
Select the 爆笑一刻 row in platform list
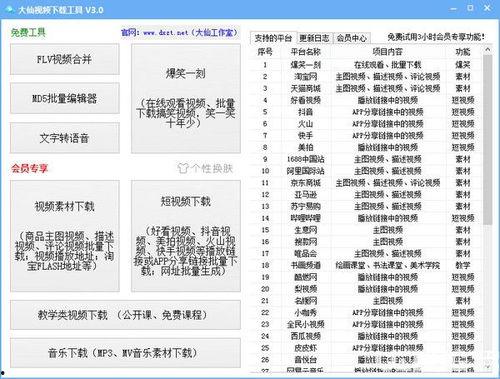pyautogui.click(x=365, y=65)
